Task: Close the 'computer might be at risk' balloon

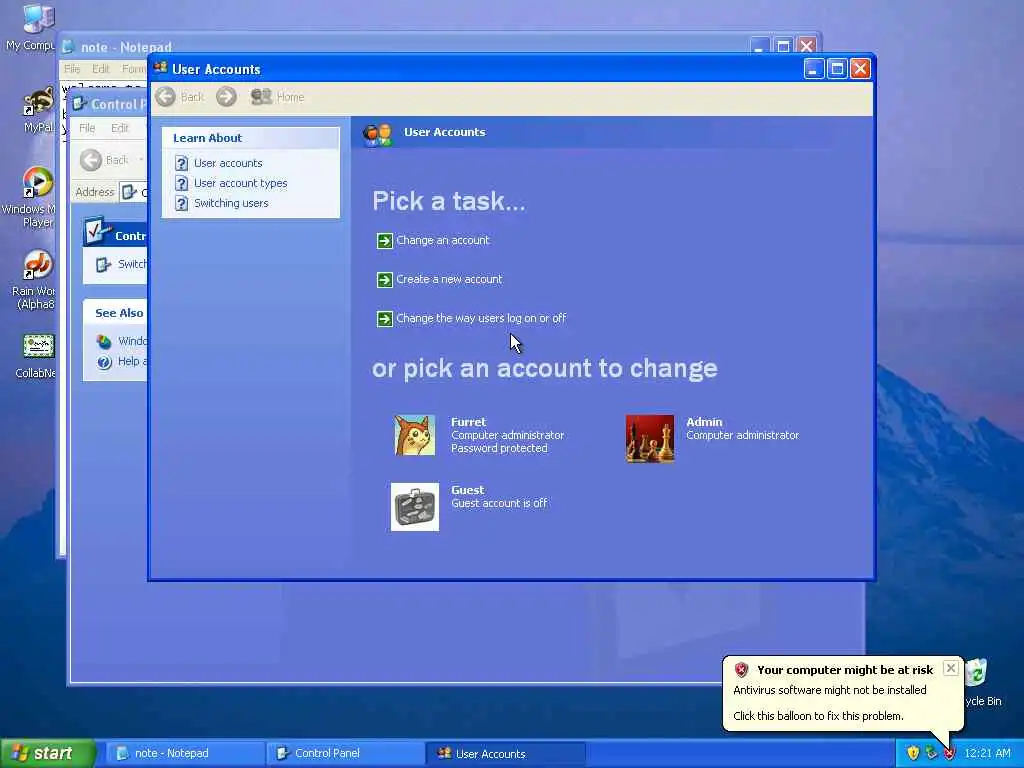Action: tap(951, 668)
